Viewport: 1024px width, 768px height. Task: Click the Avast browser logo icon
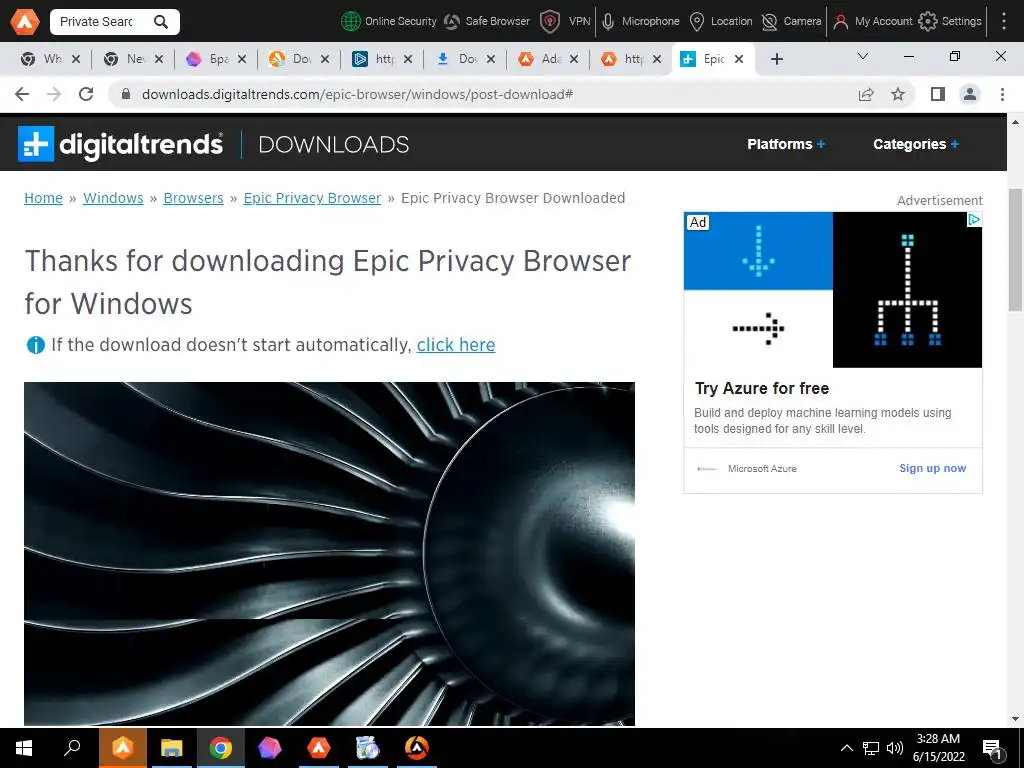(x=25, y=22)
